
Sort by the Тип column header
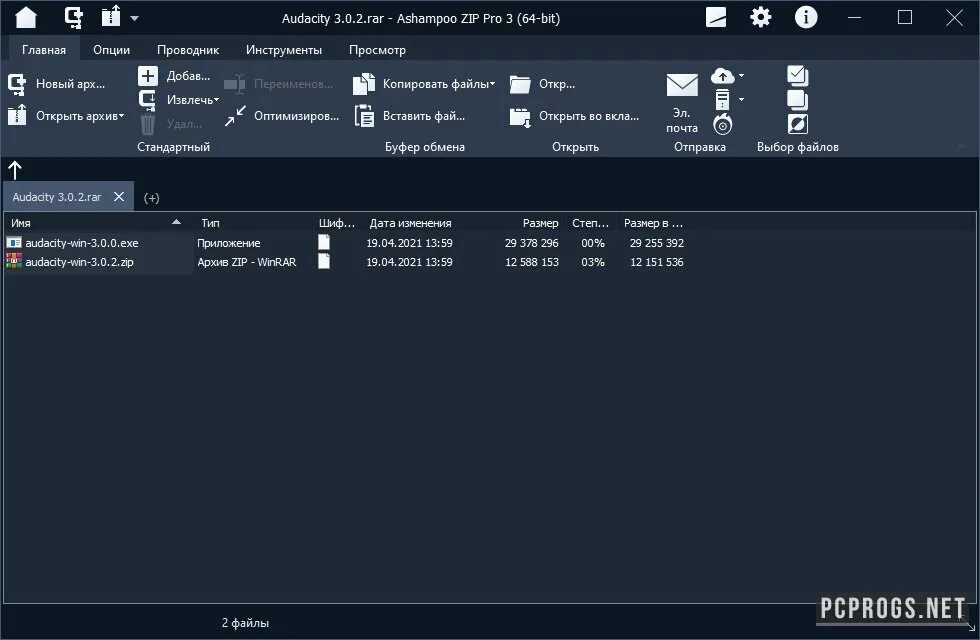tap(210, 223)
